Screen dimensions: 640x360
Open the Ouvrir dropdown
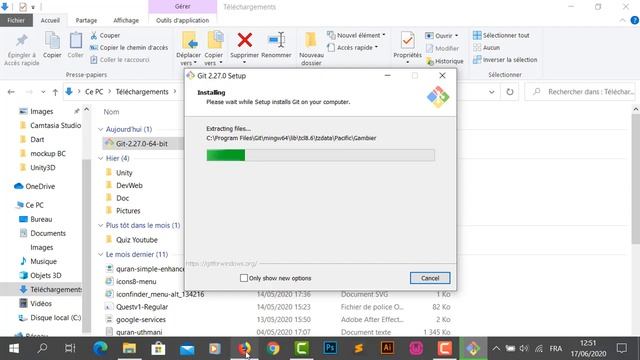click(441, 36)
